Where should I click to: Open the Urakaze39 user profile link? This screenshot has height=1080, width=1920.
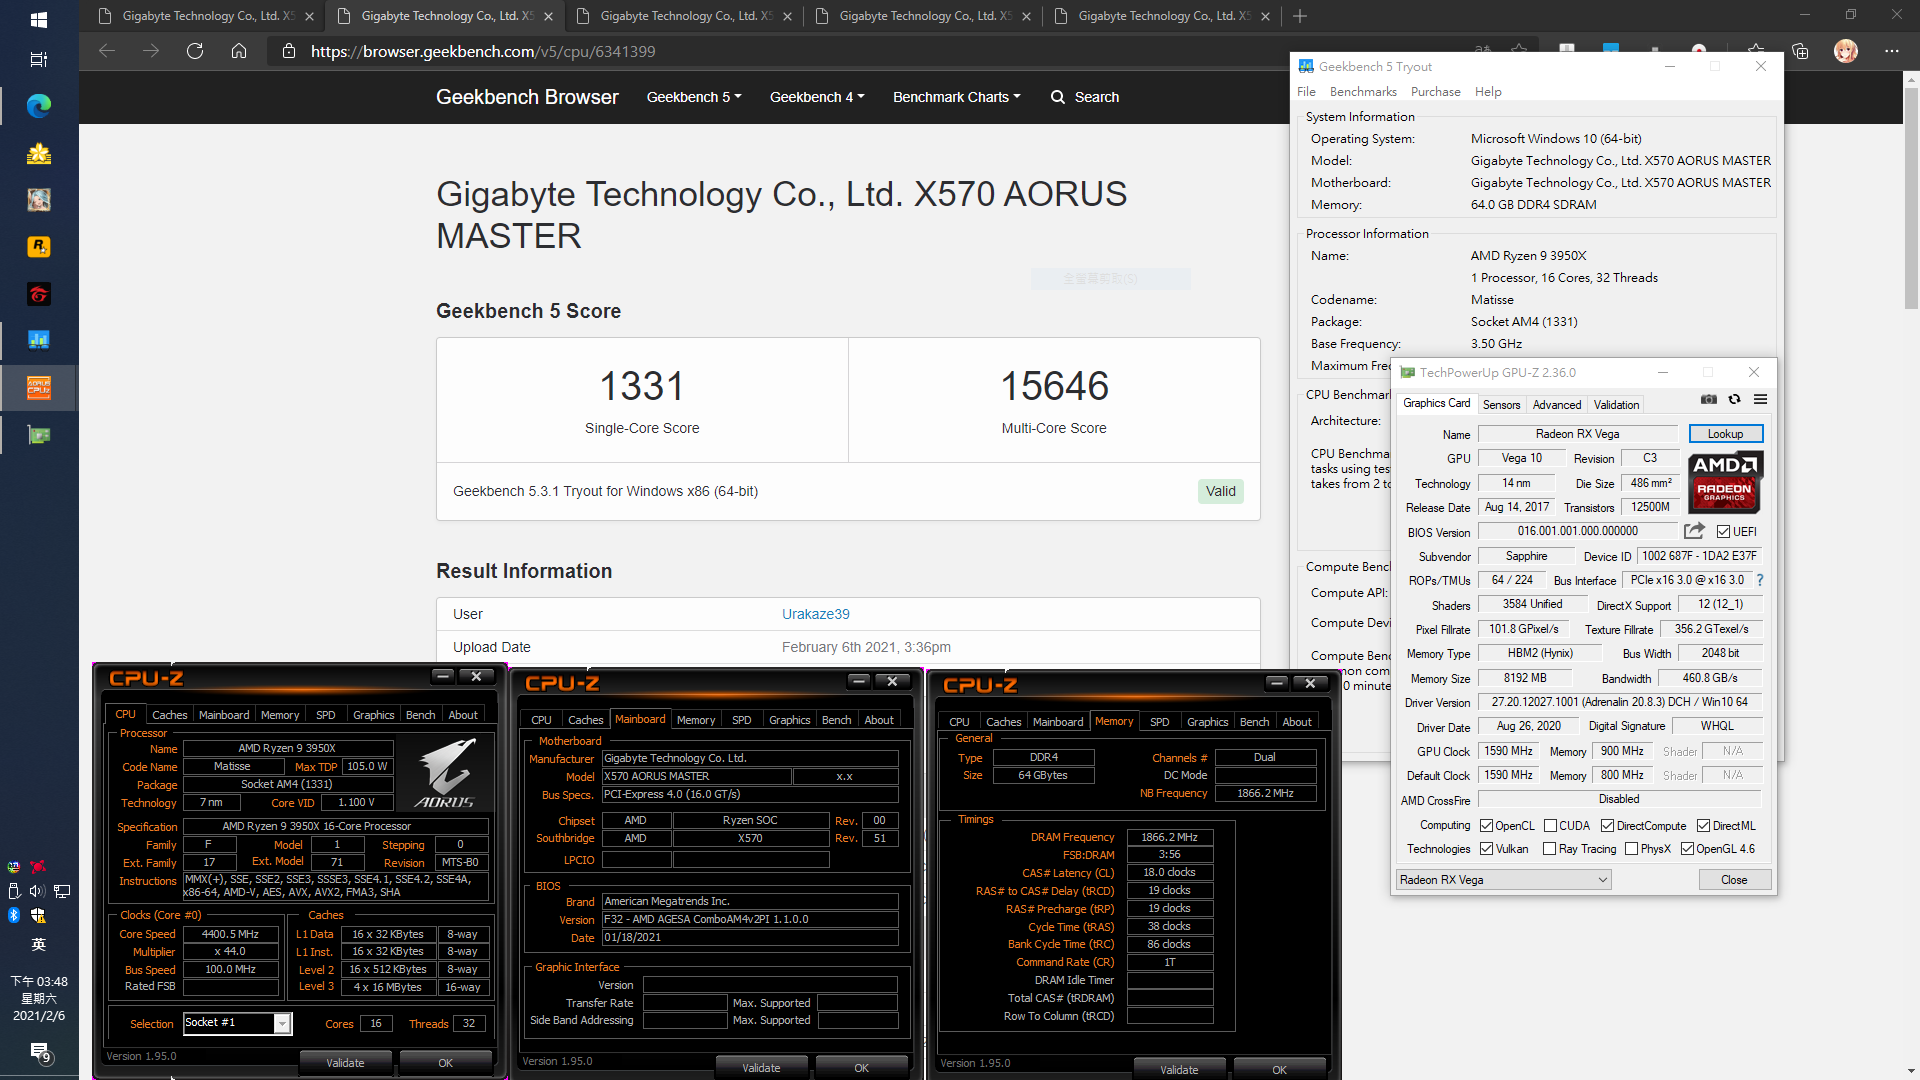coord(816,614)
